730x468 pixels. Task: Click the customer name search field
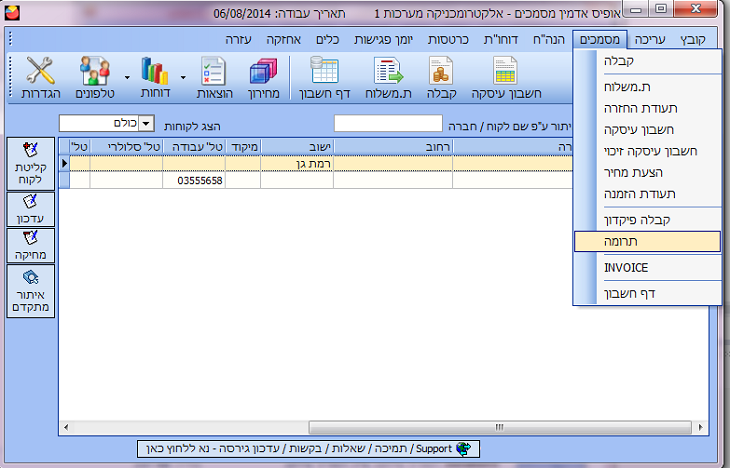click(x=387, y=124)
